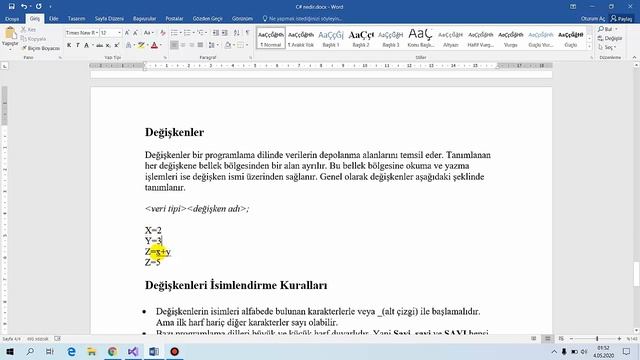Click the Bul (Find) button
640x360 pixels.
[607, 29]
